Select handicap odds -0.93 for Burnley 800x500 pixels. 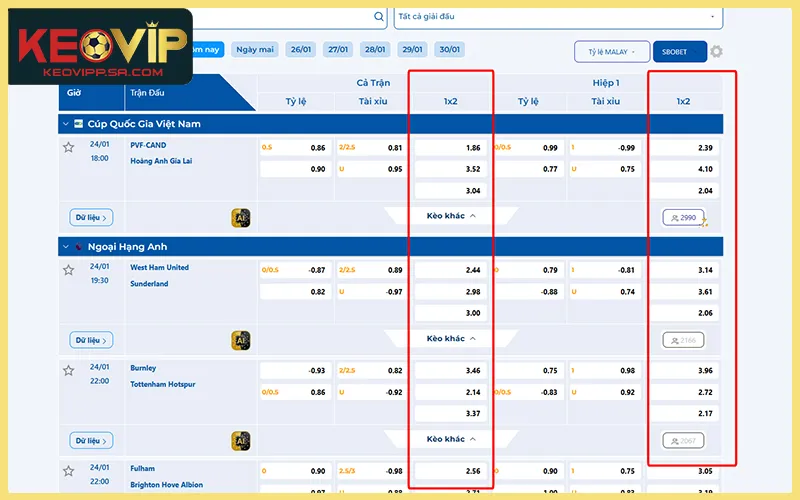[295, 370]
